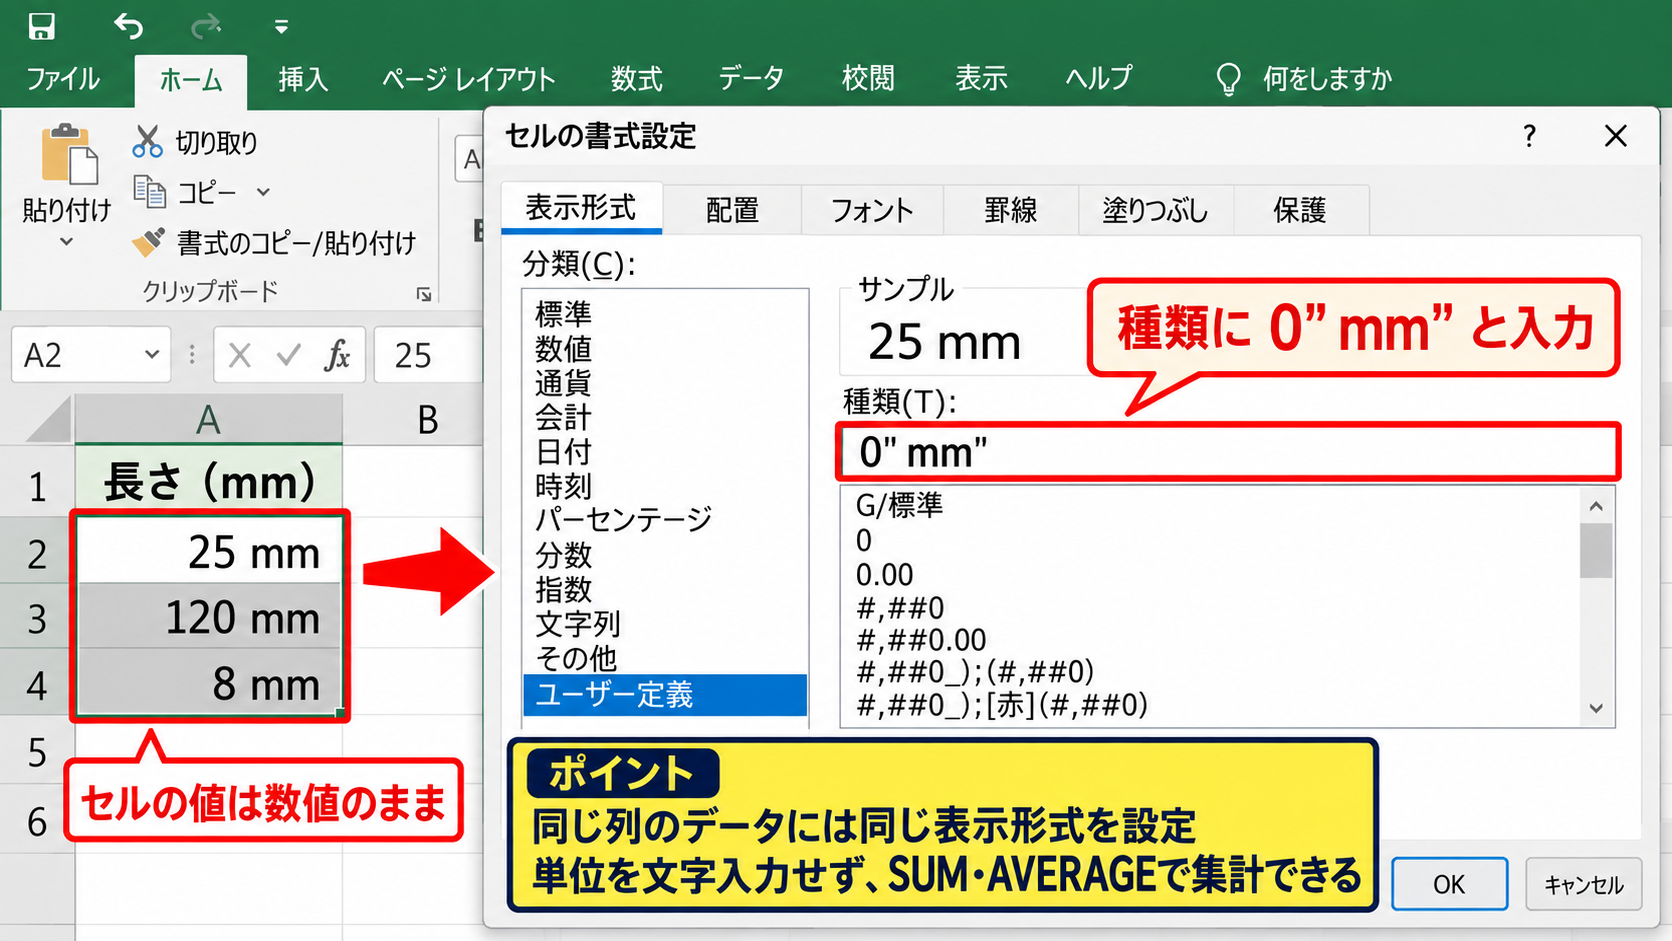This screenshot has width=1672, height=941.
Task: Click the formula bar cancel X icon
Action: (239, 355)
